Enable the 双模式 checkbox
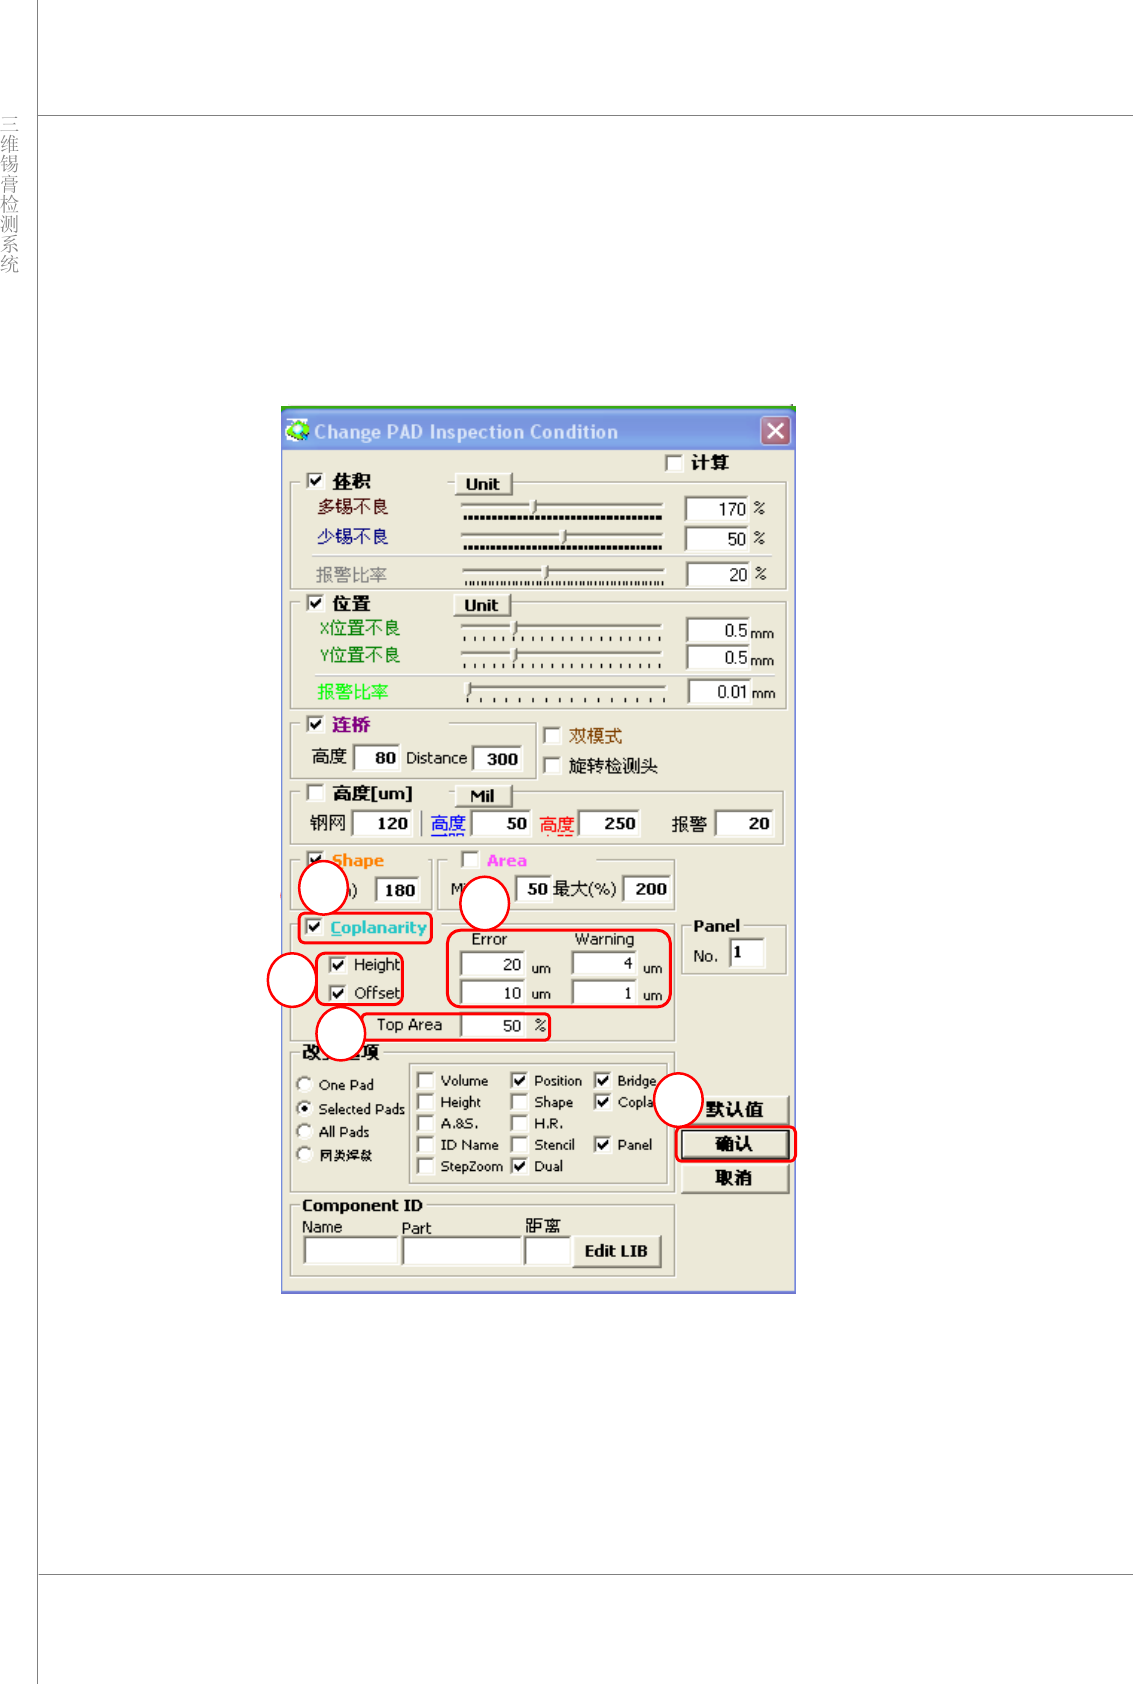Image resolution: width=1133 pixels, height=1684 pixels. pyautogui.click(x=551, y=735)
